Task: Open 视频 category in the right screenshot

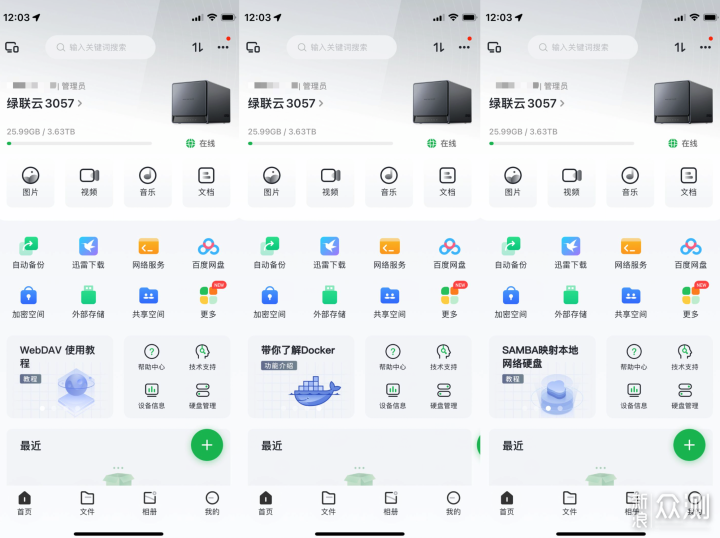Action: 571,182
